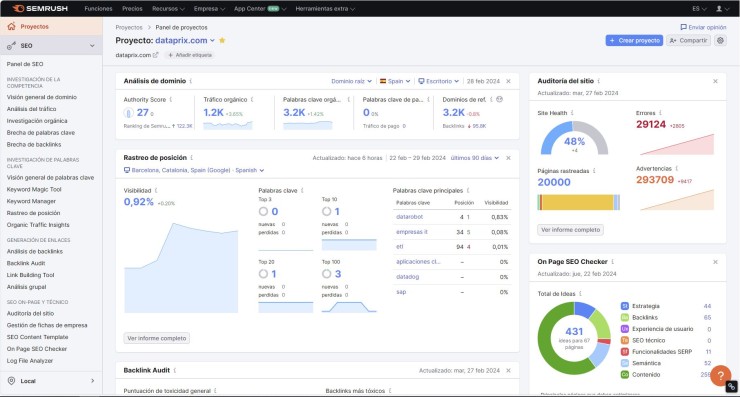Open Log File Analyzer in sidebar
The width and height of the screenshot is (740, 397).
point(30,361)
